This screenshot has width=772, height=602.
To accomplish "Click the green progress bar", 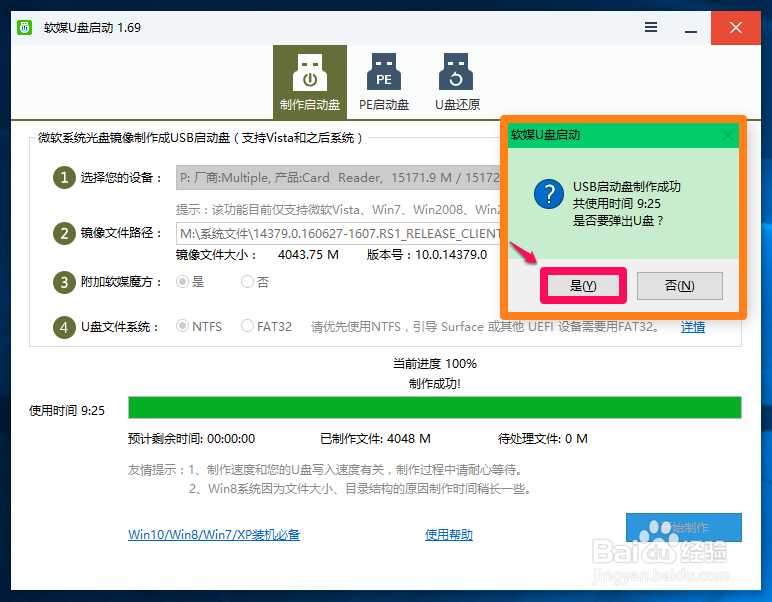I will 435,408.
